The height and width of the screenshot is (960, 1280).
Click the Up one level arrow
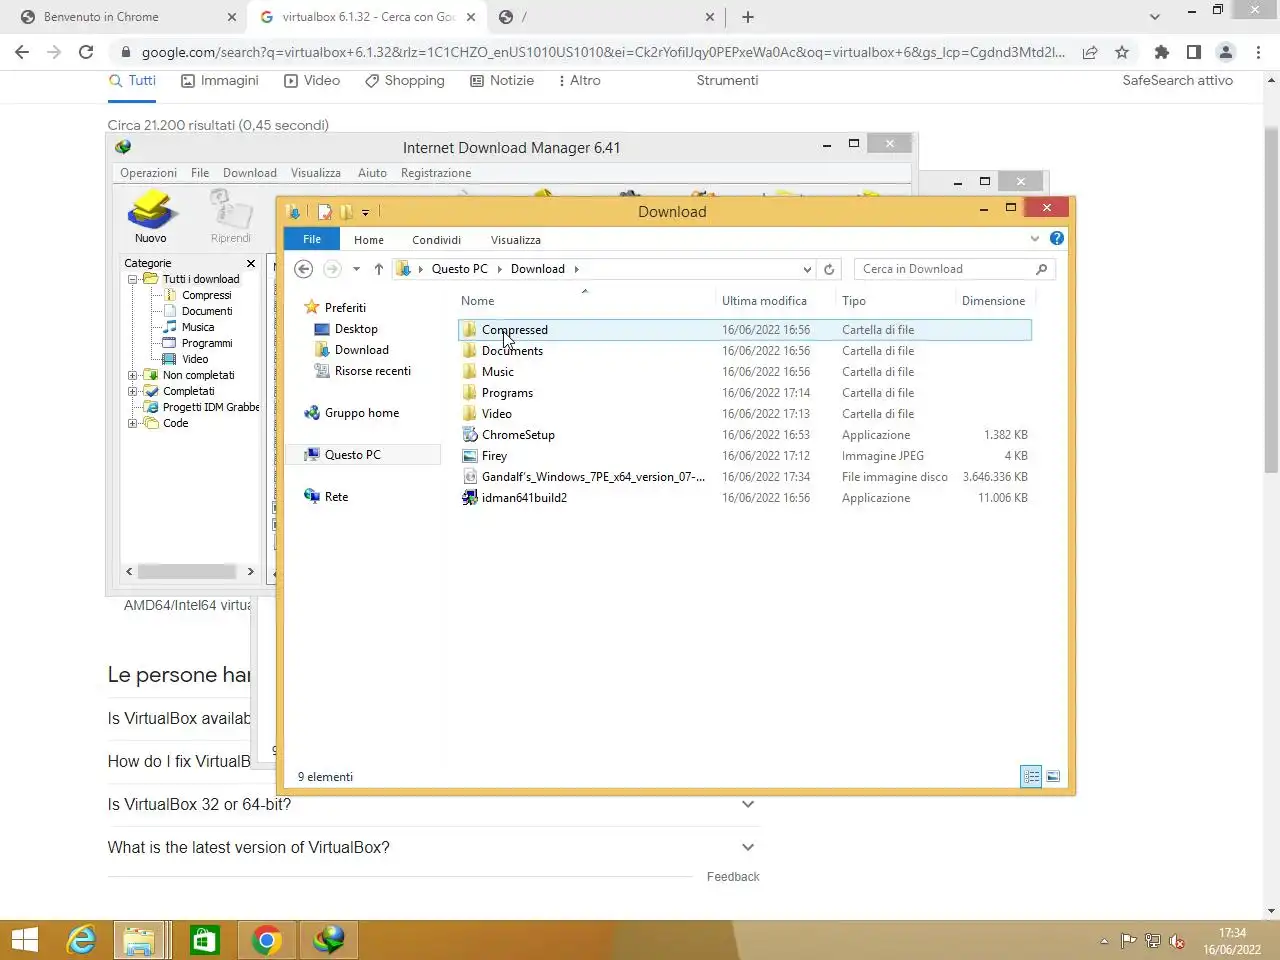(x=379, y=269)
